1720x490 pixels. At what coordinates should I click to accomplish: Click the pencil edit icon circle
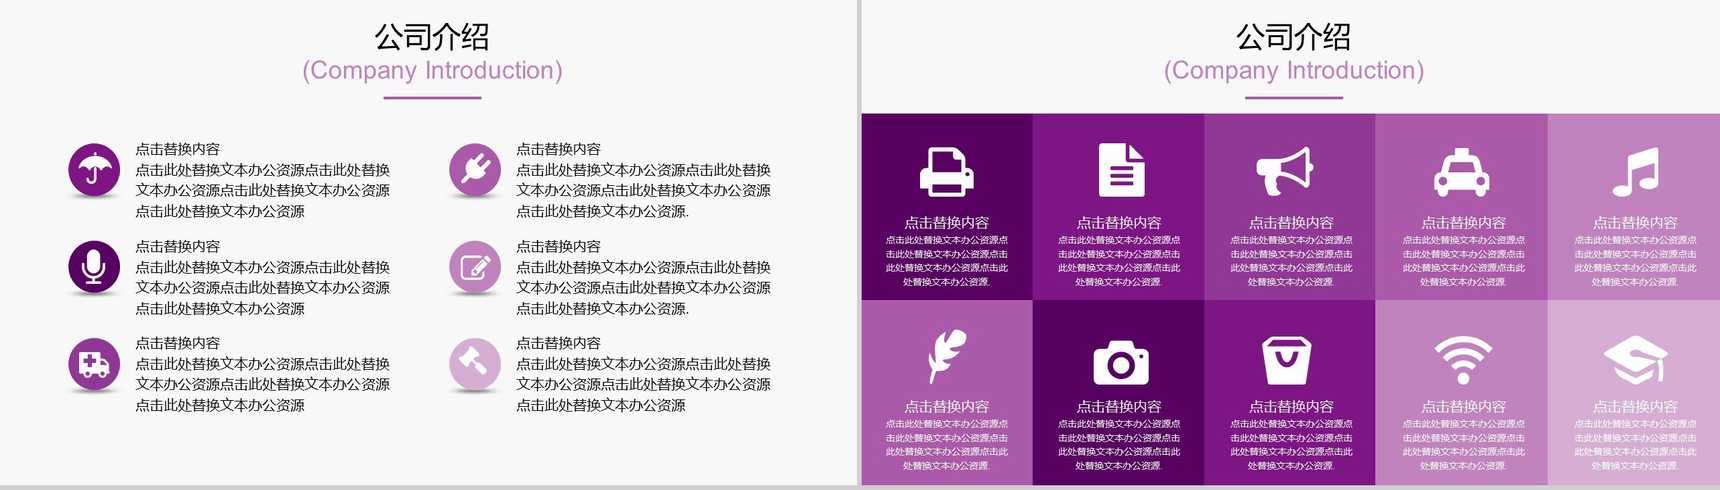click(x=475, y=266)
